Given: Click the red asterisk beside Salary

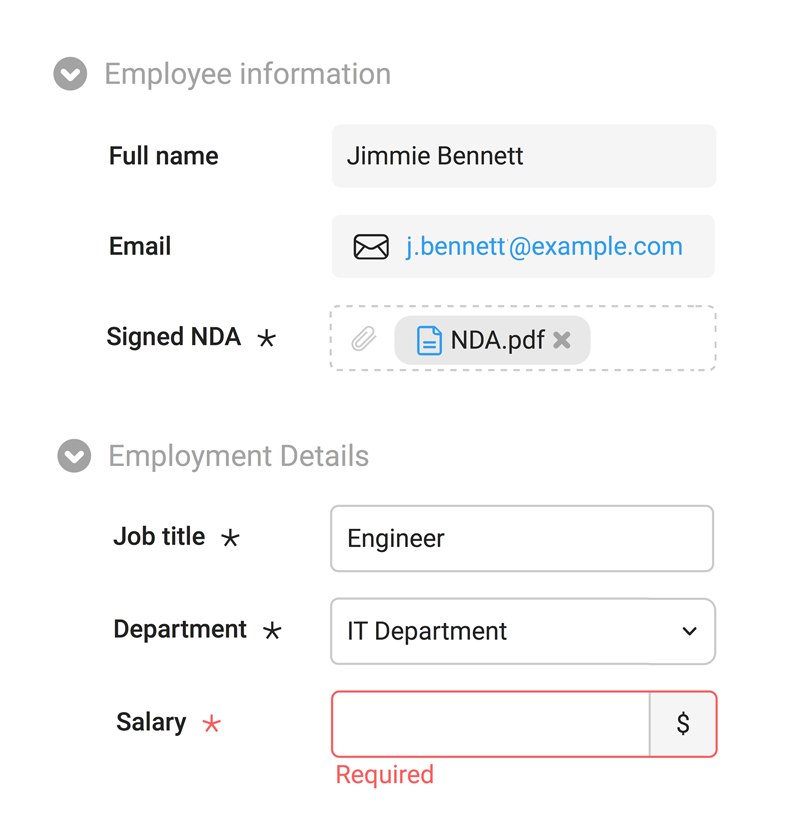Looking at the screenshot, I should 211,724.
